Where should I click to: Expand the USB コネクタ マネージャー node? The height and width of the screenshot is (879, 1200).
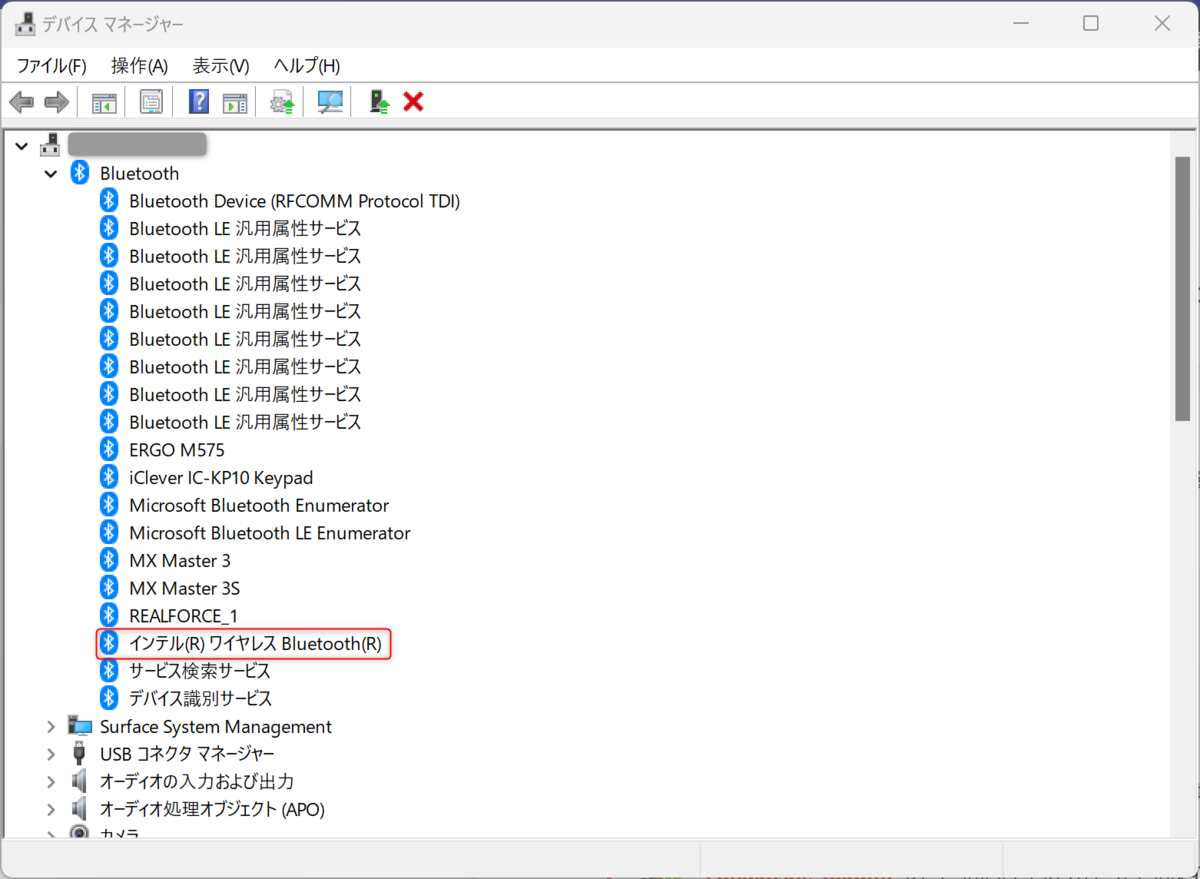click(51, 753)
